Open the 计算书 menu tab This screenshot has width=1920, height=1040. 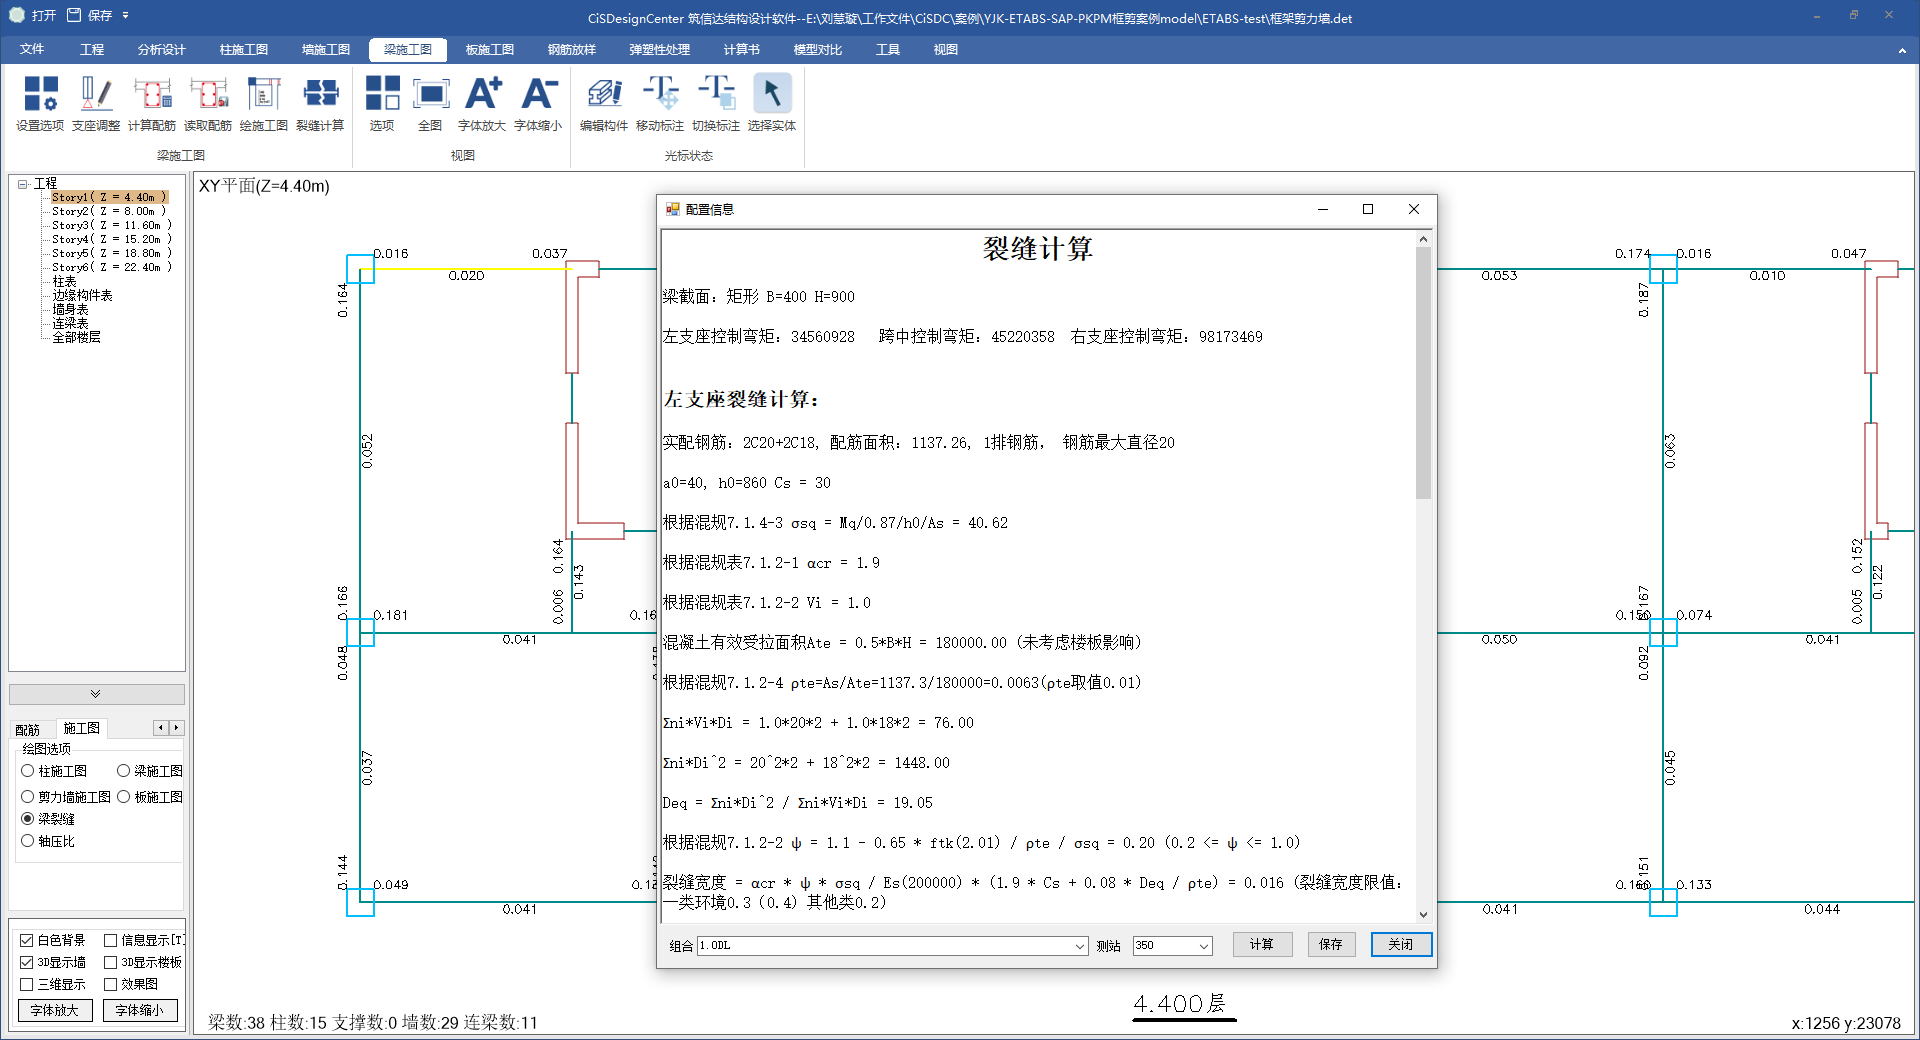tap(741, 49)
